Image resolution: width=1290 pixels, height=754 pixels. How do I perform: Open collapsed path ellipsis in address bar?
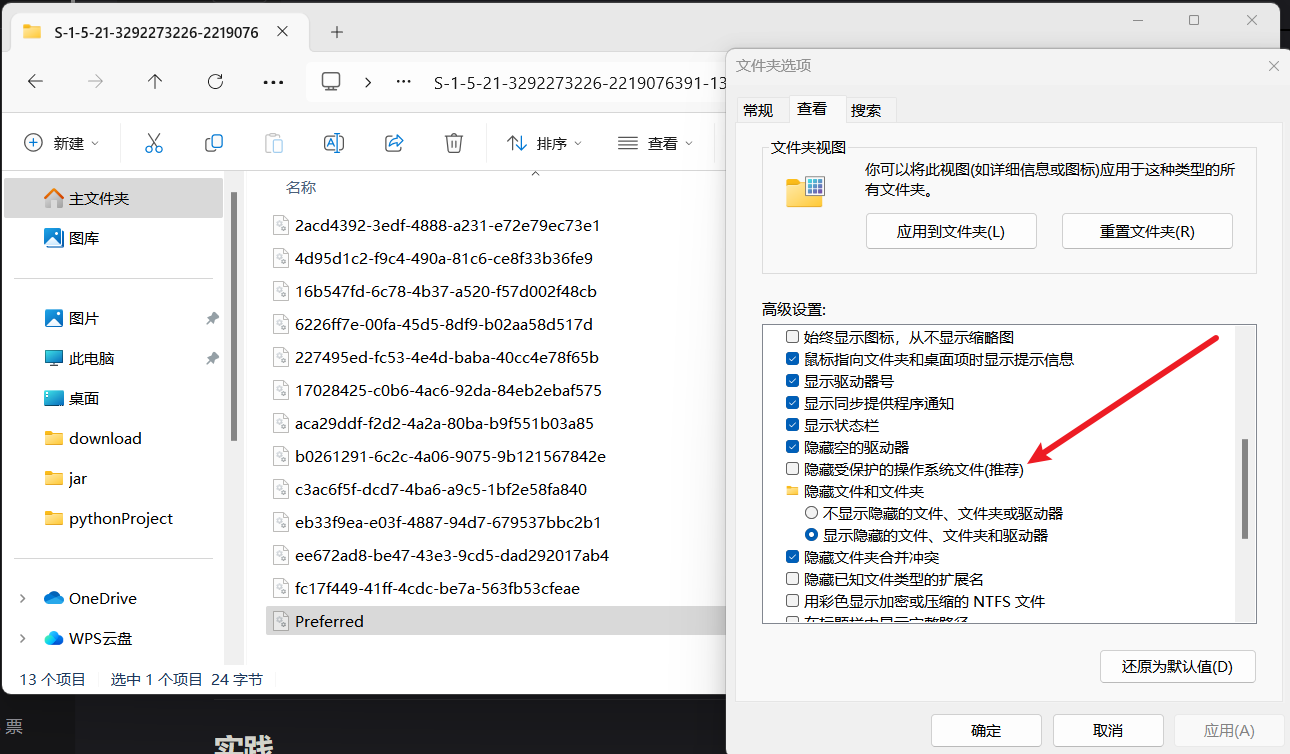coord(404,82)
